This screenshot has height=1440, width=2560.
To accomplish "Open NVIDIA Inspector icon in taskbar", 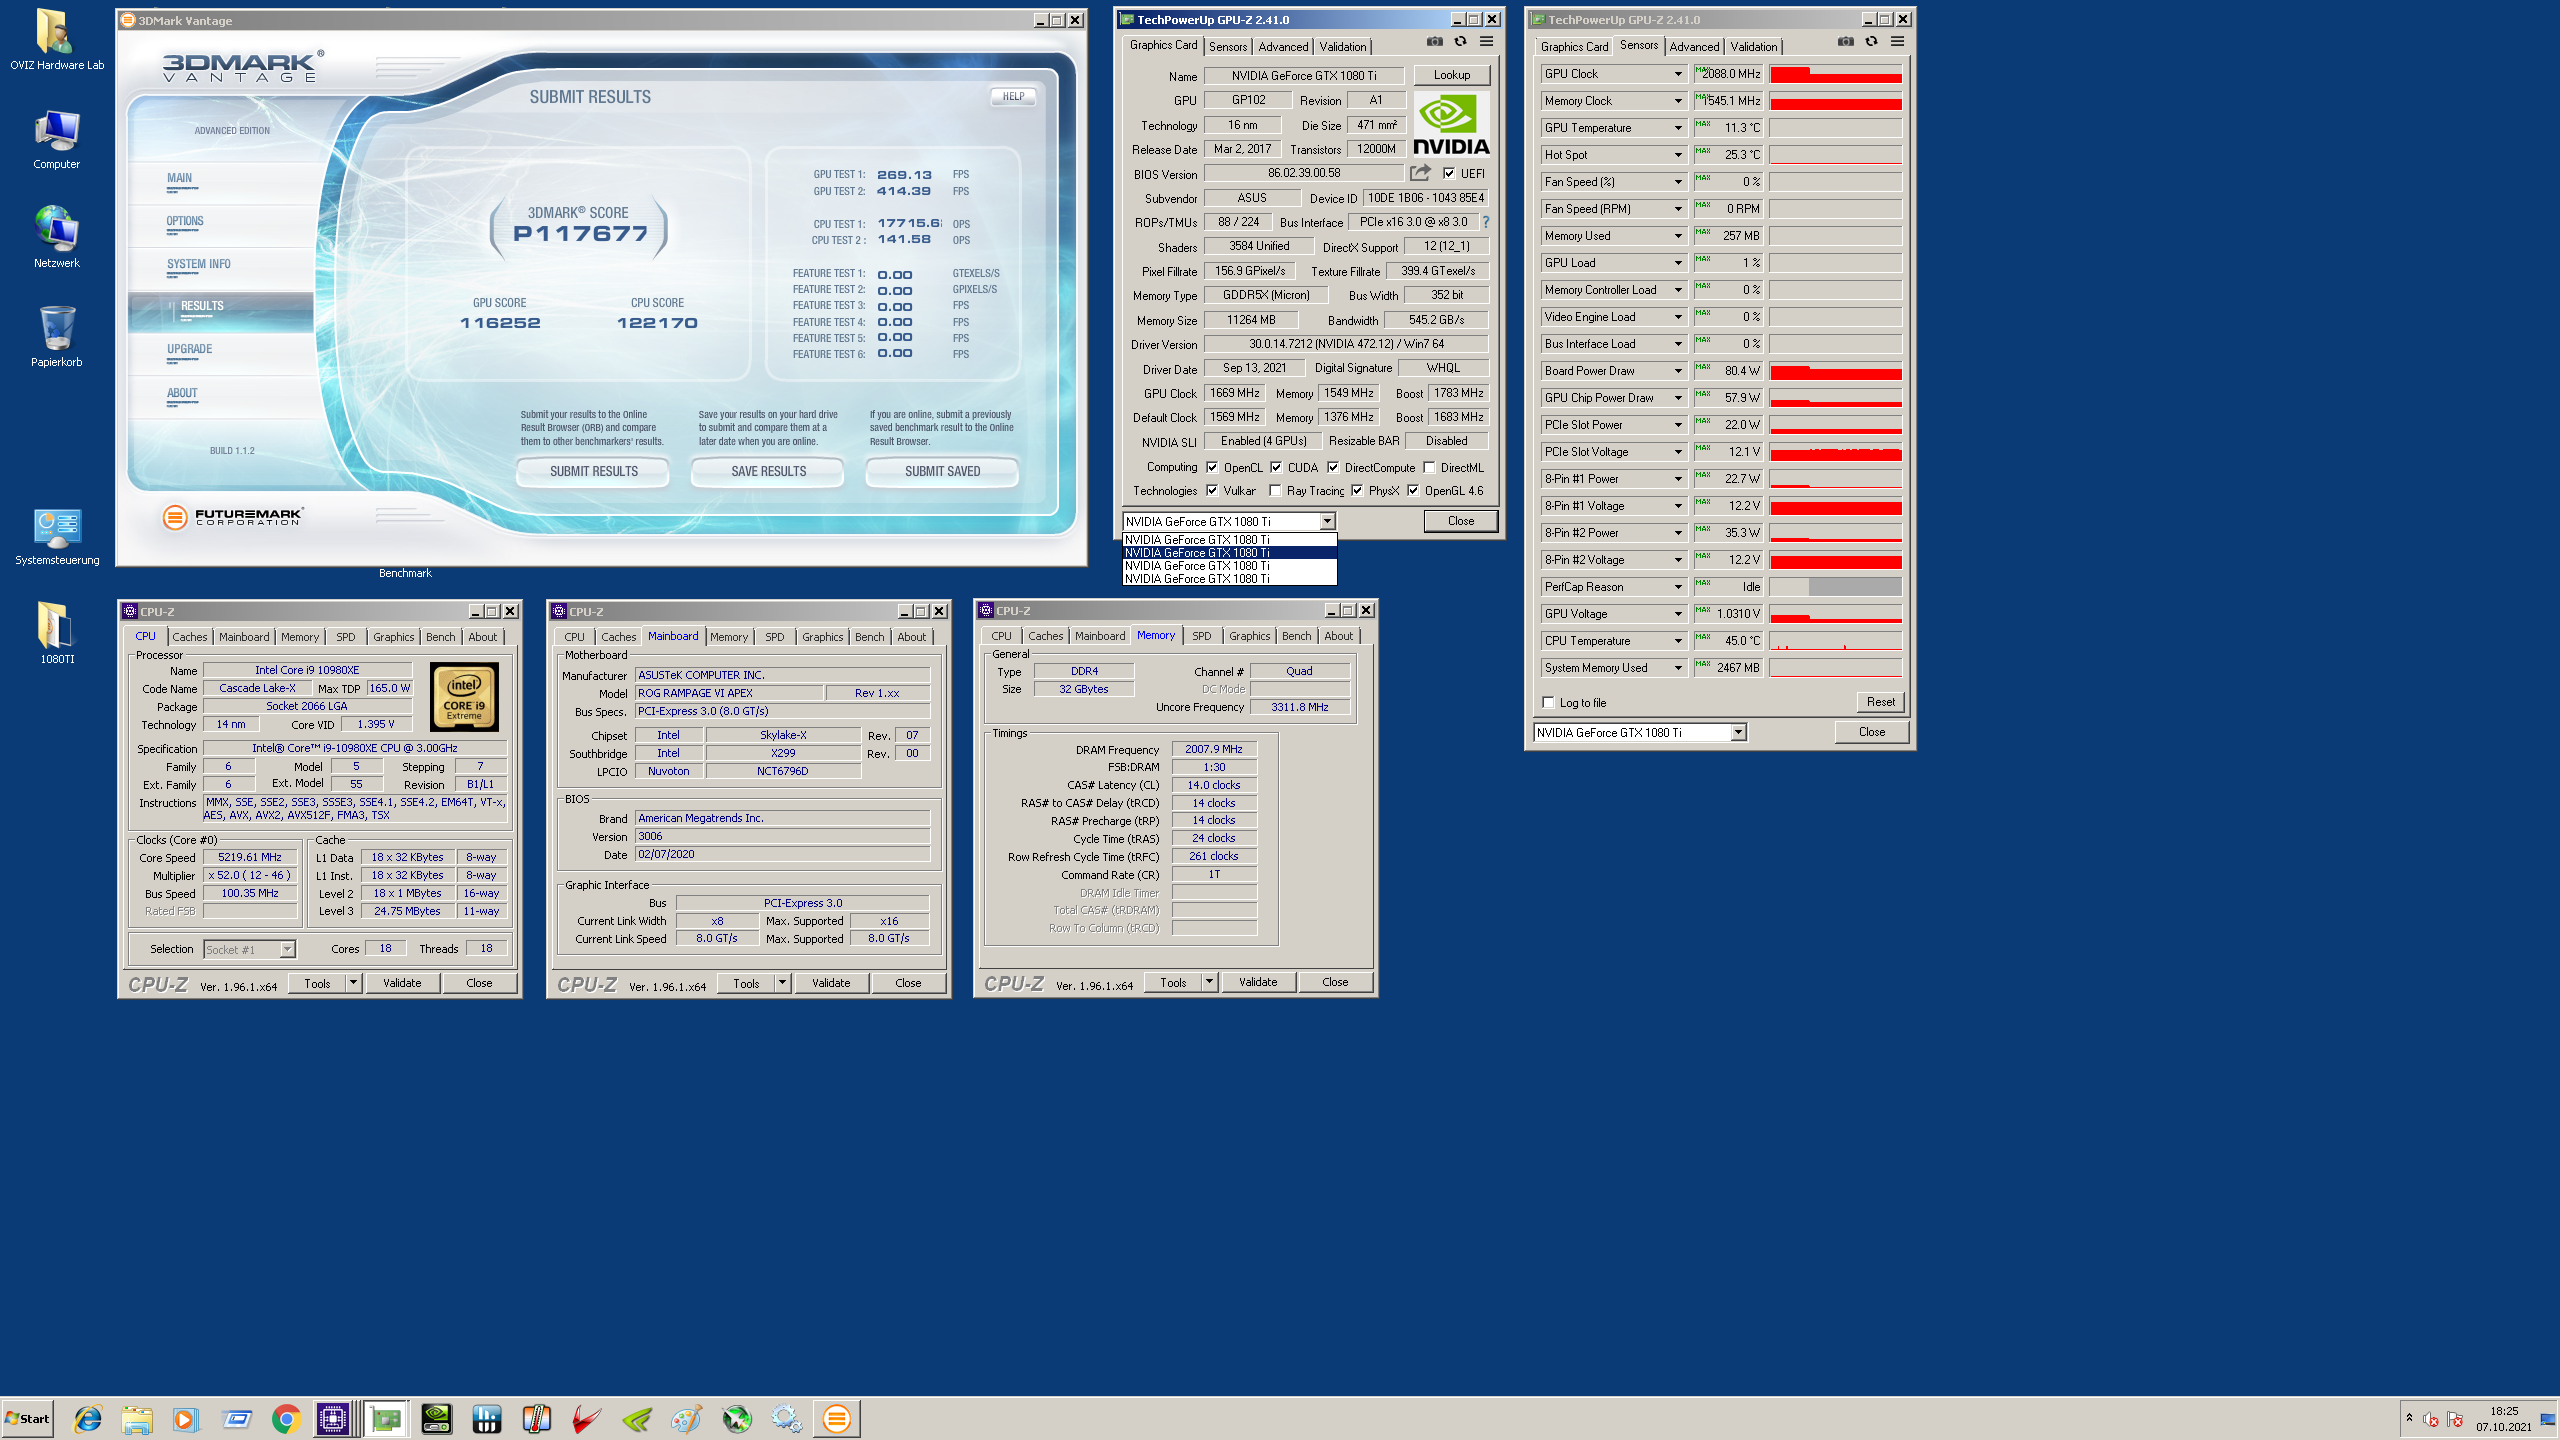I will pyautogui.click(x=437, y=1418).
